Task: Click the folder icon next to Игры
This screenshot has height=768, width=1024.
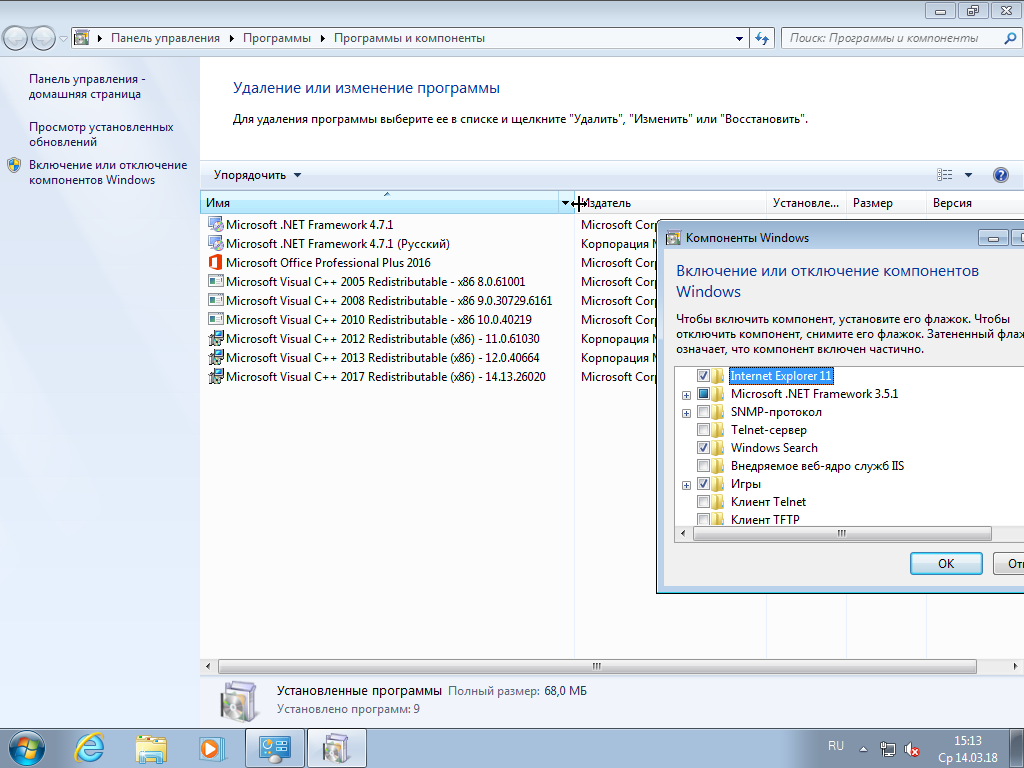Action: [718, 484]
